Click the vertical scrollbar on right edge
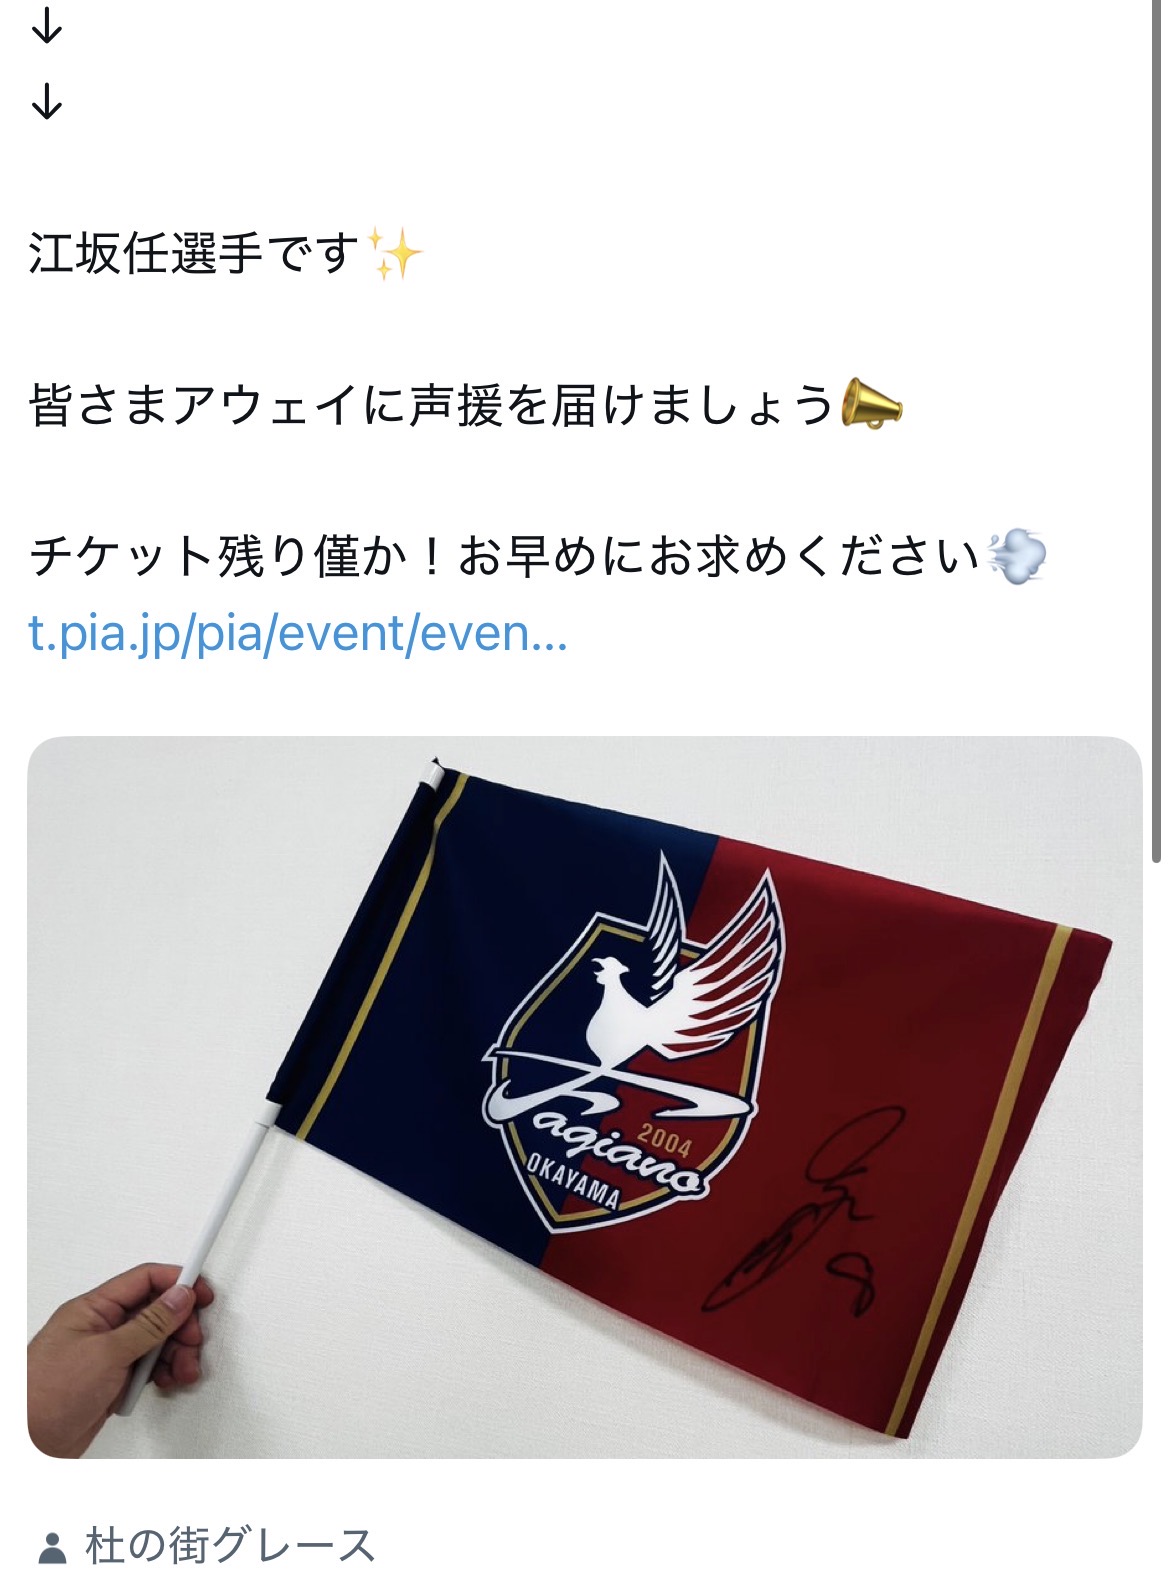Viewport: 1170px width, 1569px height. coord(1157,430)
